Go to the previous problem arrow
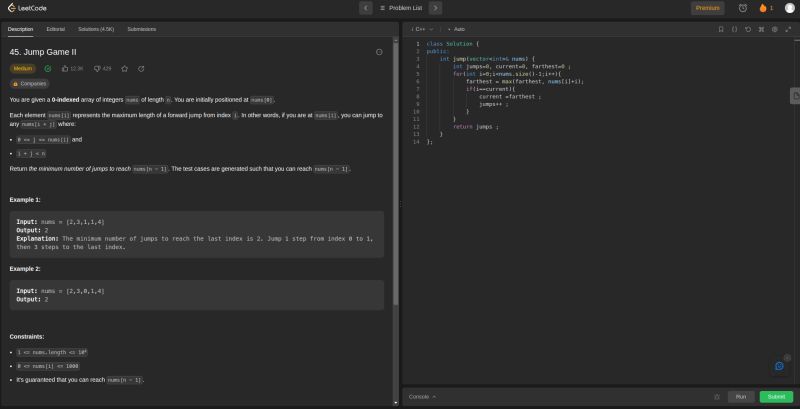The height and width of the screenshot is (409, 800). (366, 8)
